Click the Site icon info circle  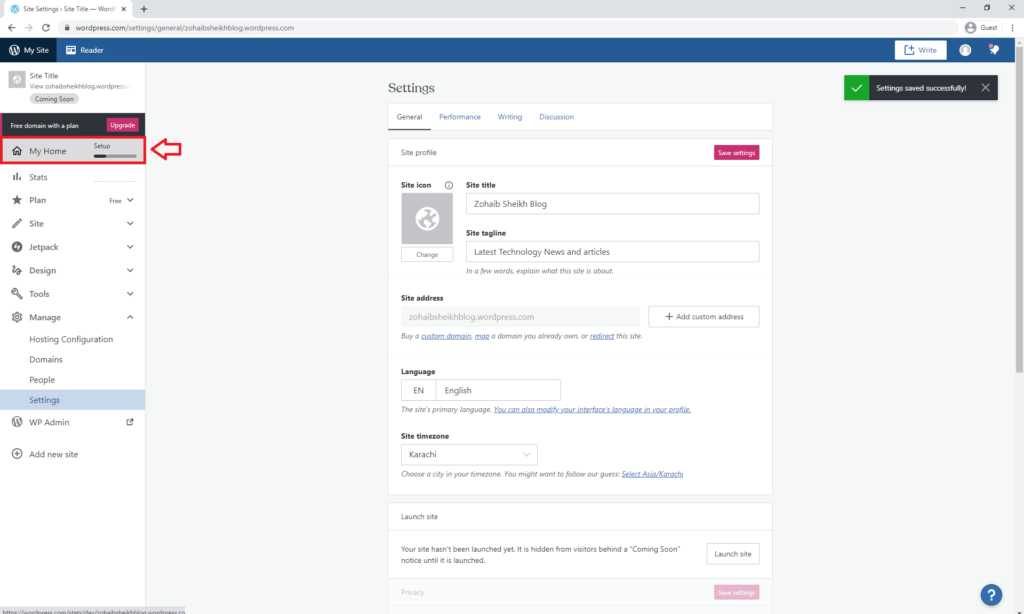pyautogui.click(x=449, y=185)
